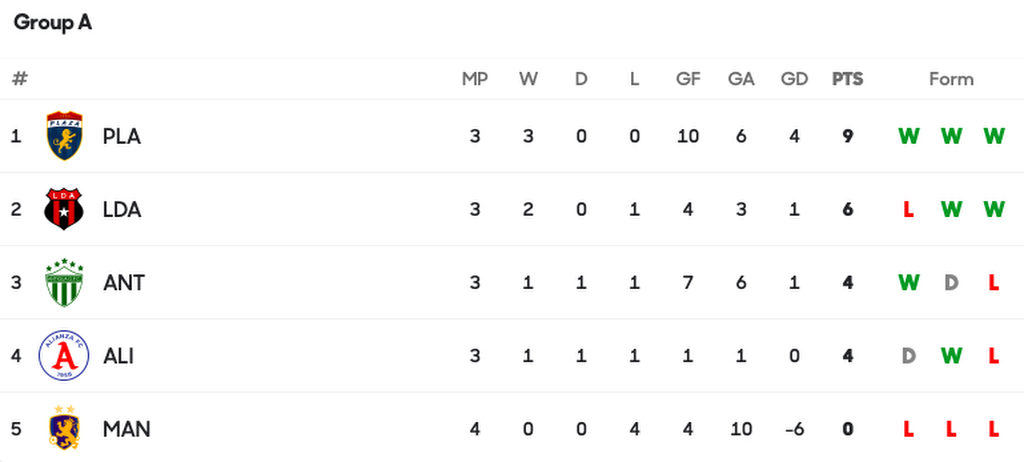Sort standings by GD column header

coord(794,79)
